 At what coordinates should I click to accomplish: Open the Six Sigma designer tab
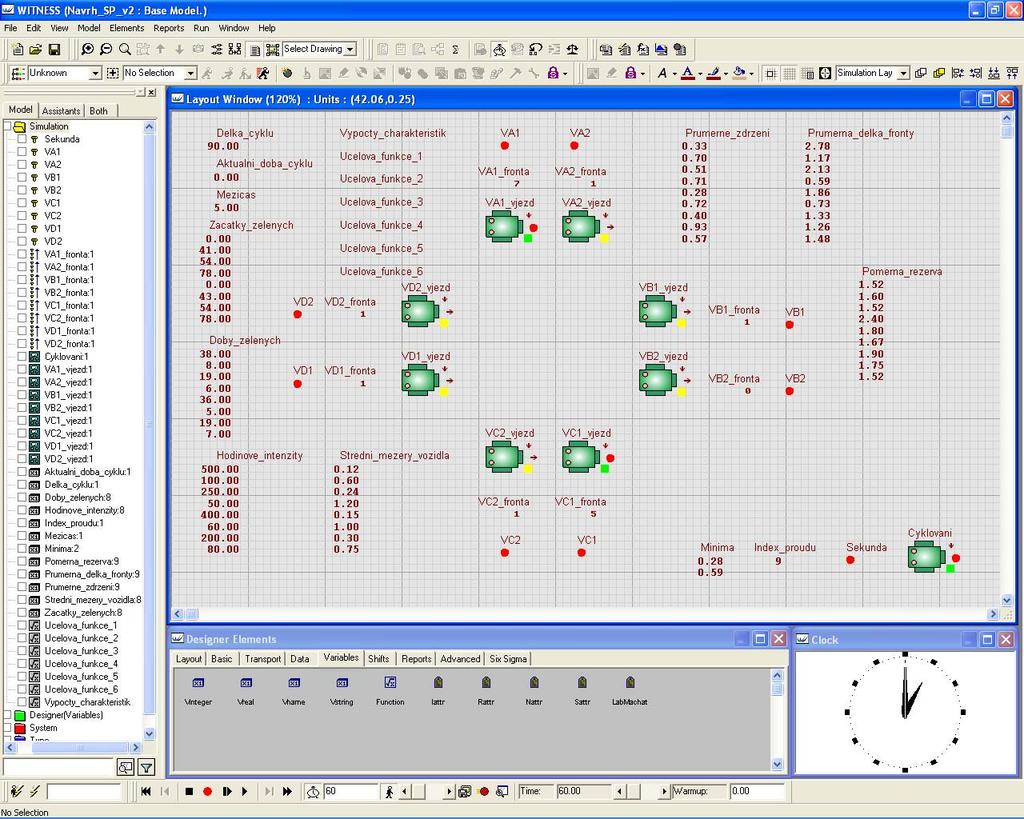tap(508, 658)
